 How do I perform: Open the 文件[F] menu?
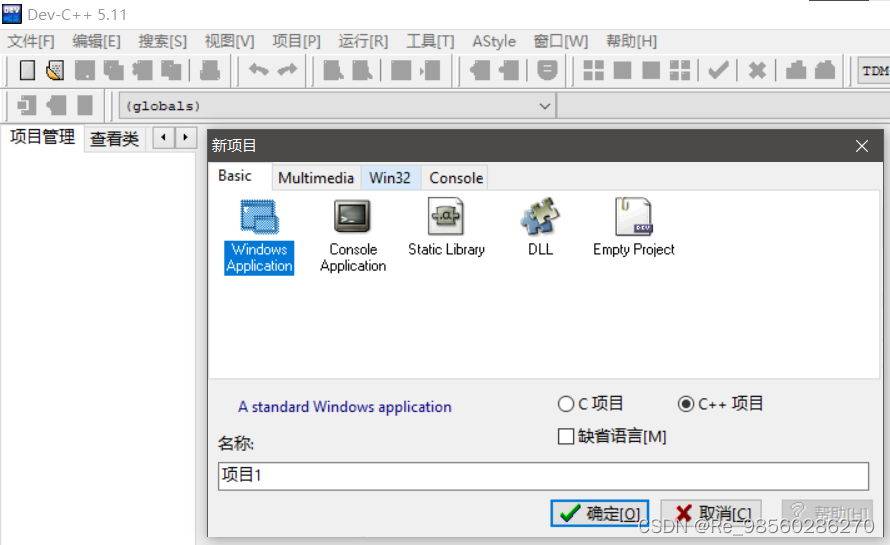(x=31, y=41)
